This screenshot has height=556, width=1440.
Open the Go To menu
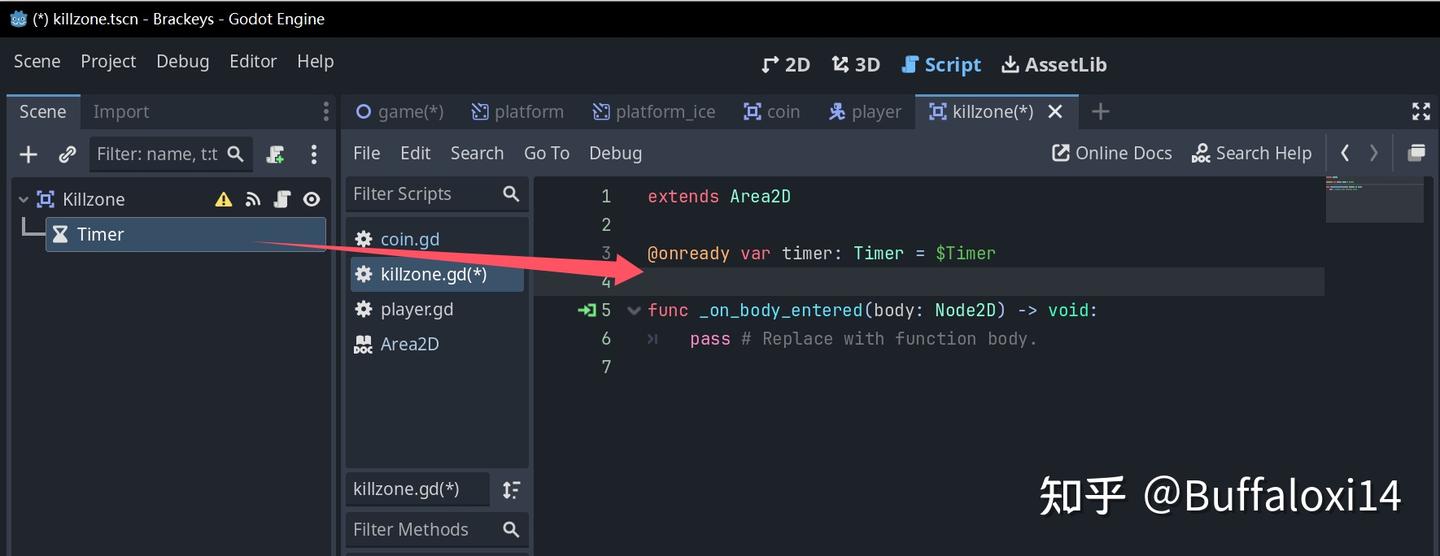pyautogui.click(x=546, y=153)
